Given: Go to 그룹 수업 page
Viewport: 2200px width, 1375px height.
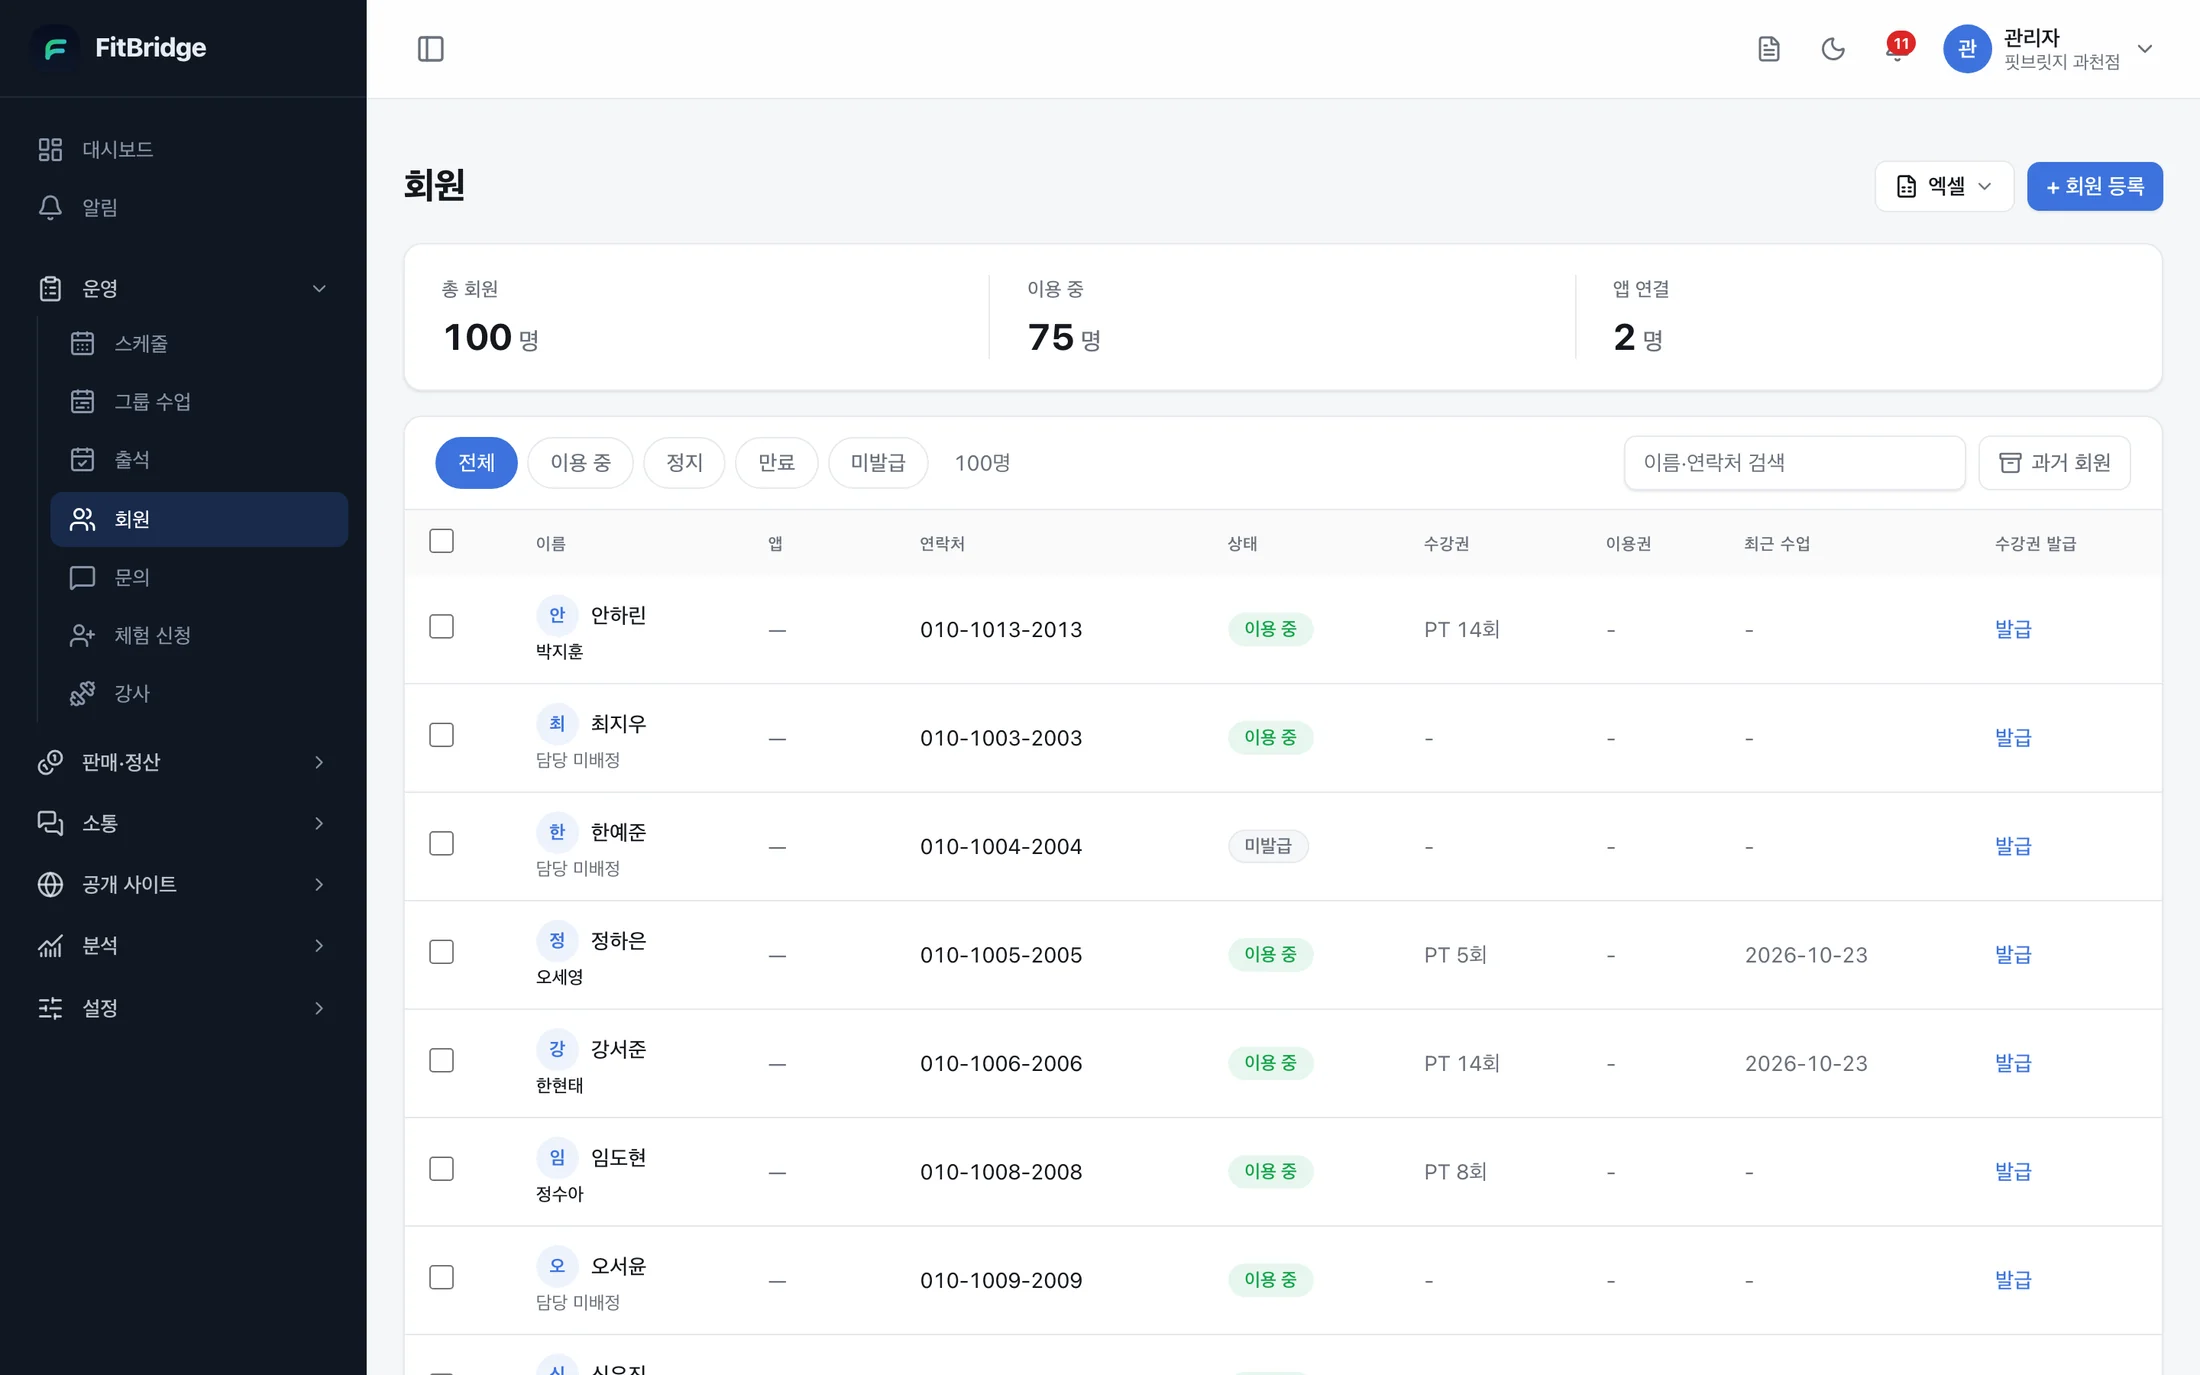Looking at the screenshot, I should [x=199, y=401].
